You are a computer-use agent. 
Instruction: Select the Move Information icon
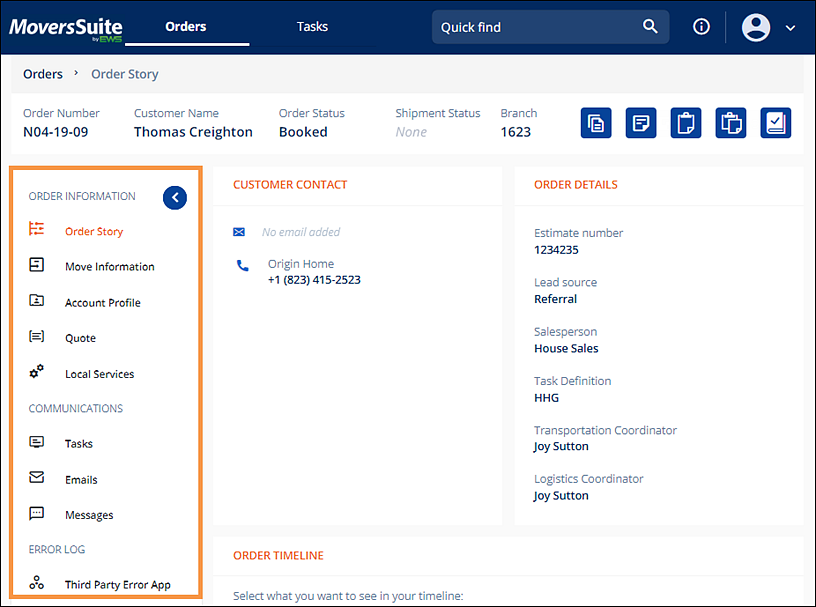click(x=36, y=265)
